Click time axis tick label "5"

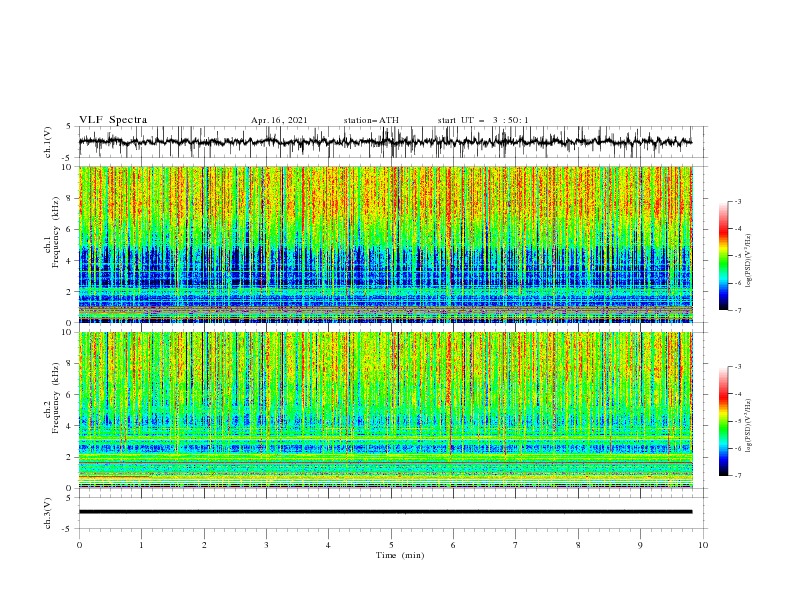tap(391, 545)
